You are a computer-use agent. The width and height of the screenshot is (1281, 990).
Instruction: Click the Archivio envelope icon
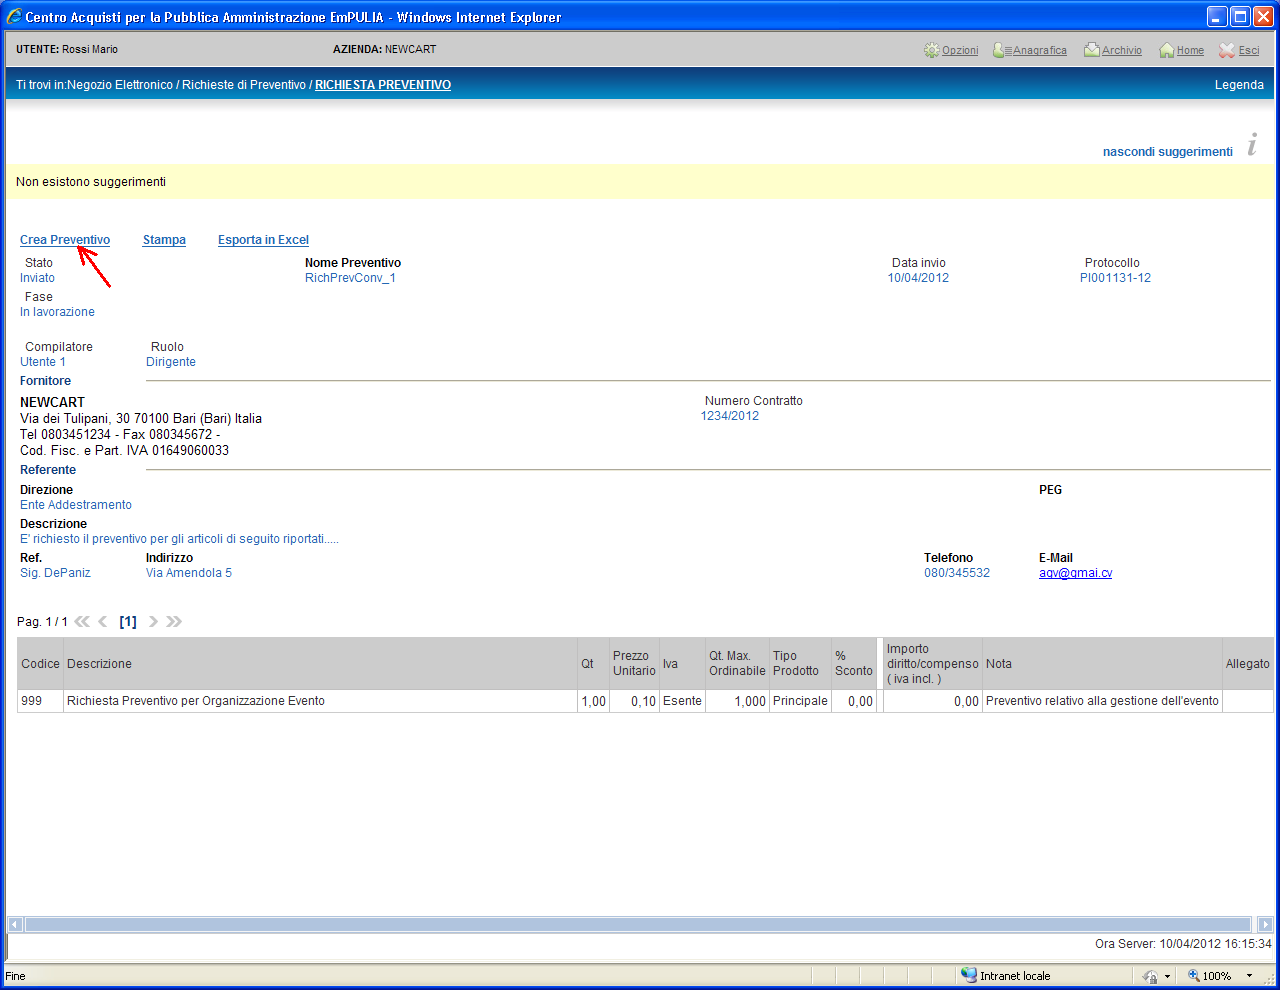(x=1092, y=50)
